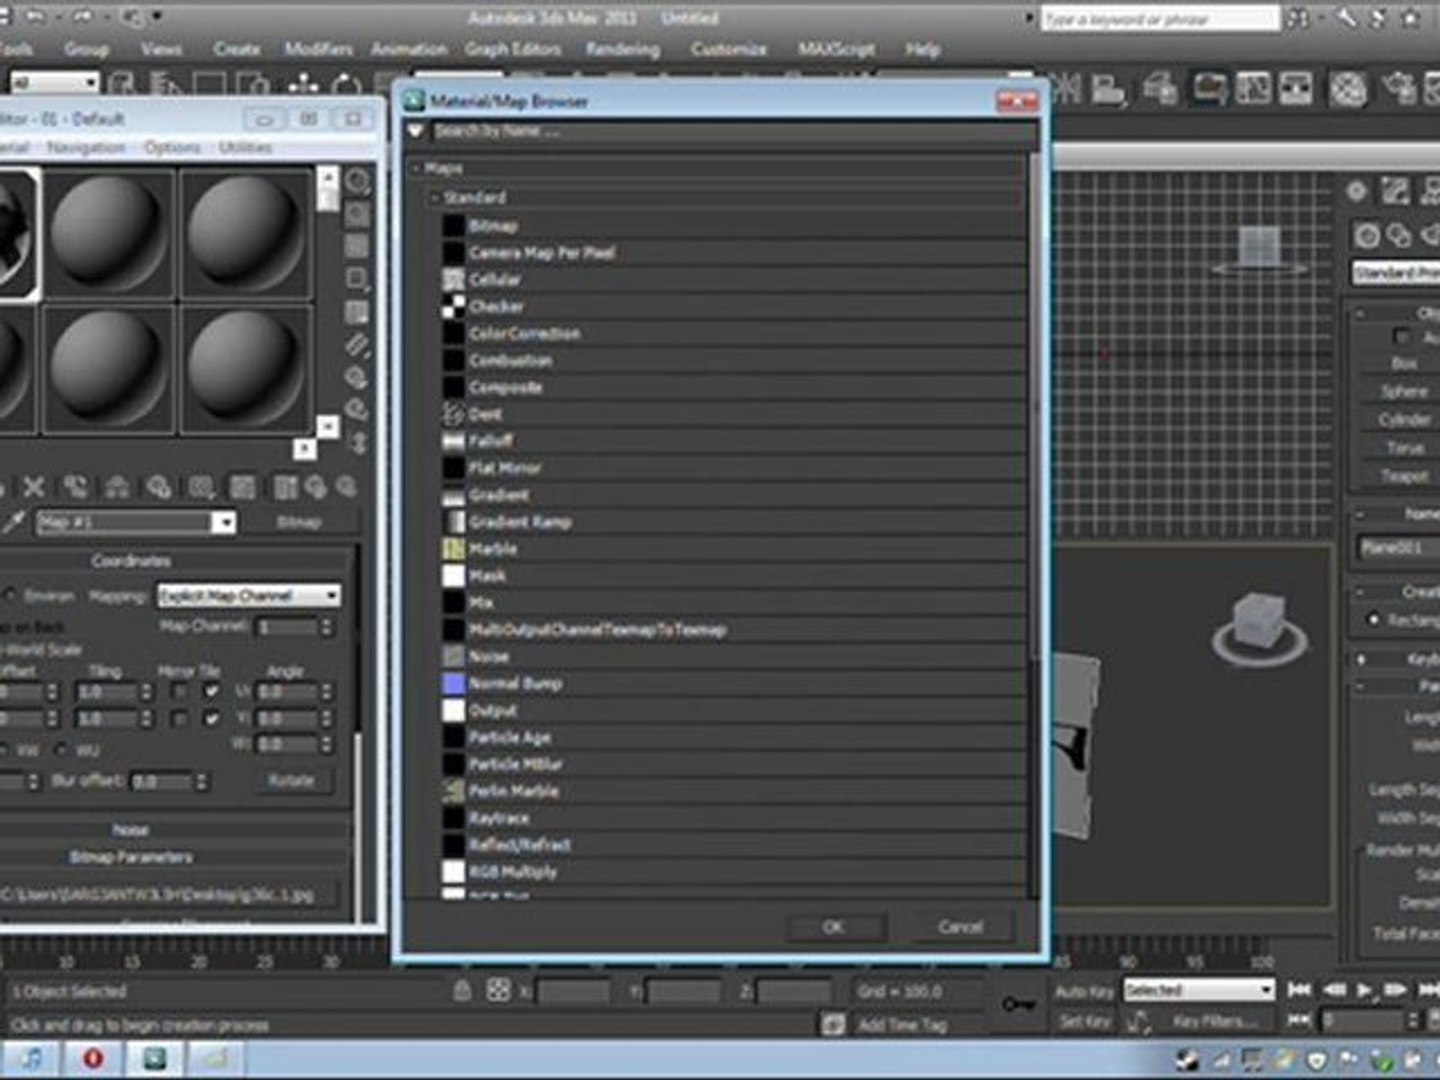Open the Map #1 name dropdown
This screenshot has width=1440, height=1080.
point(225,522)
